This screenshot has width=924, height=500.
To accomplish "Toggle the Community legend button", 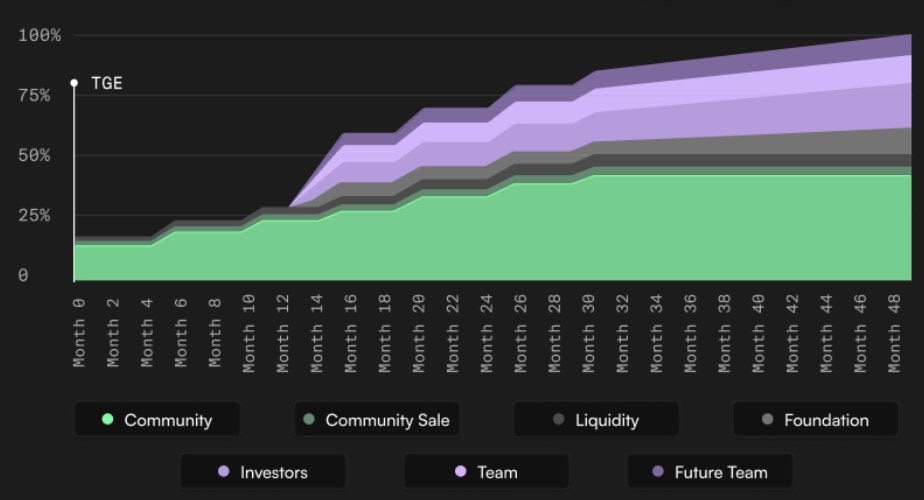I will (x=157, y=420).
